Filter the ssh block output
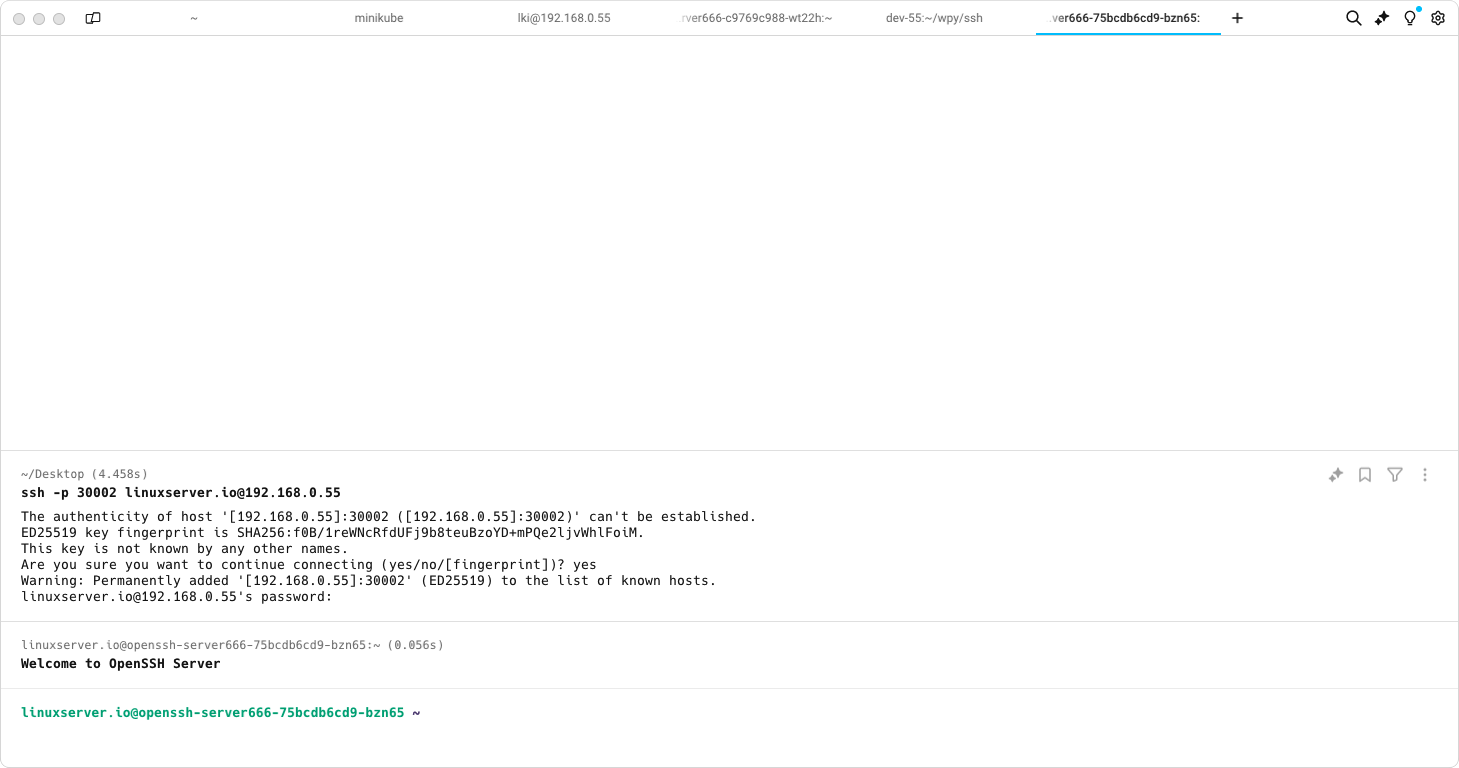 point(1395,475)
